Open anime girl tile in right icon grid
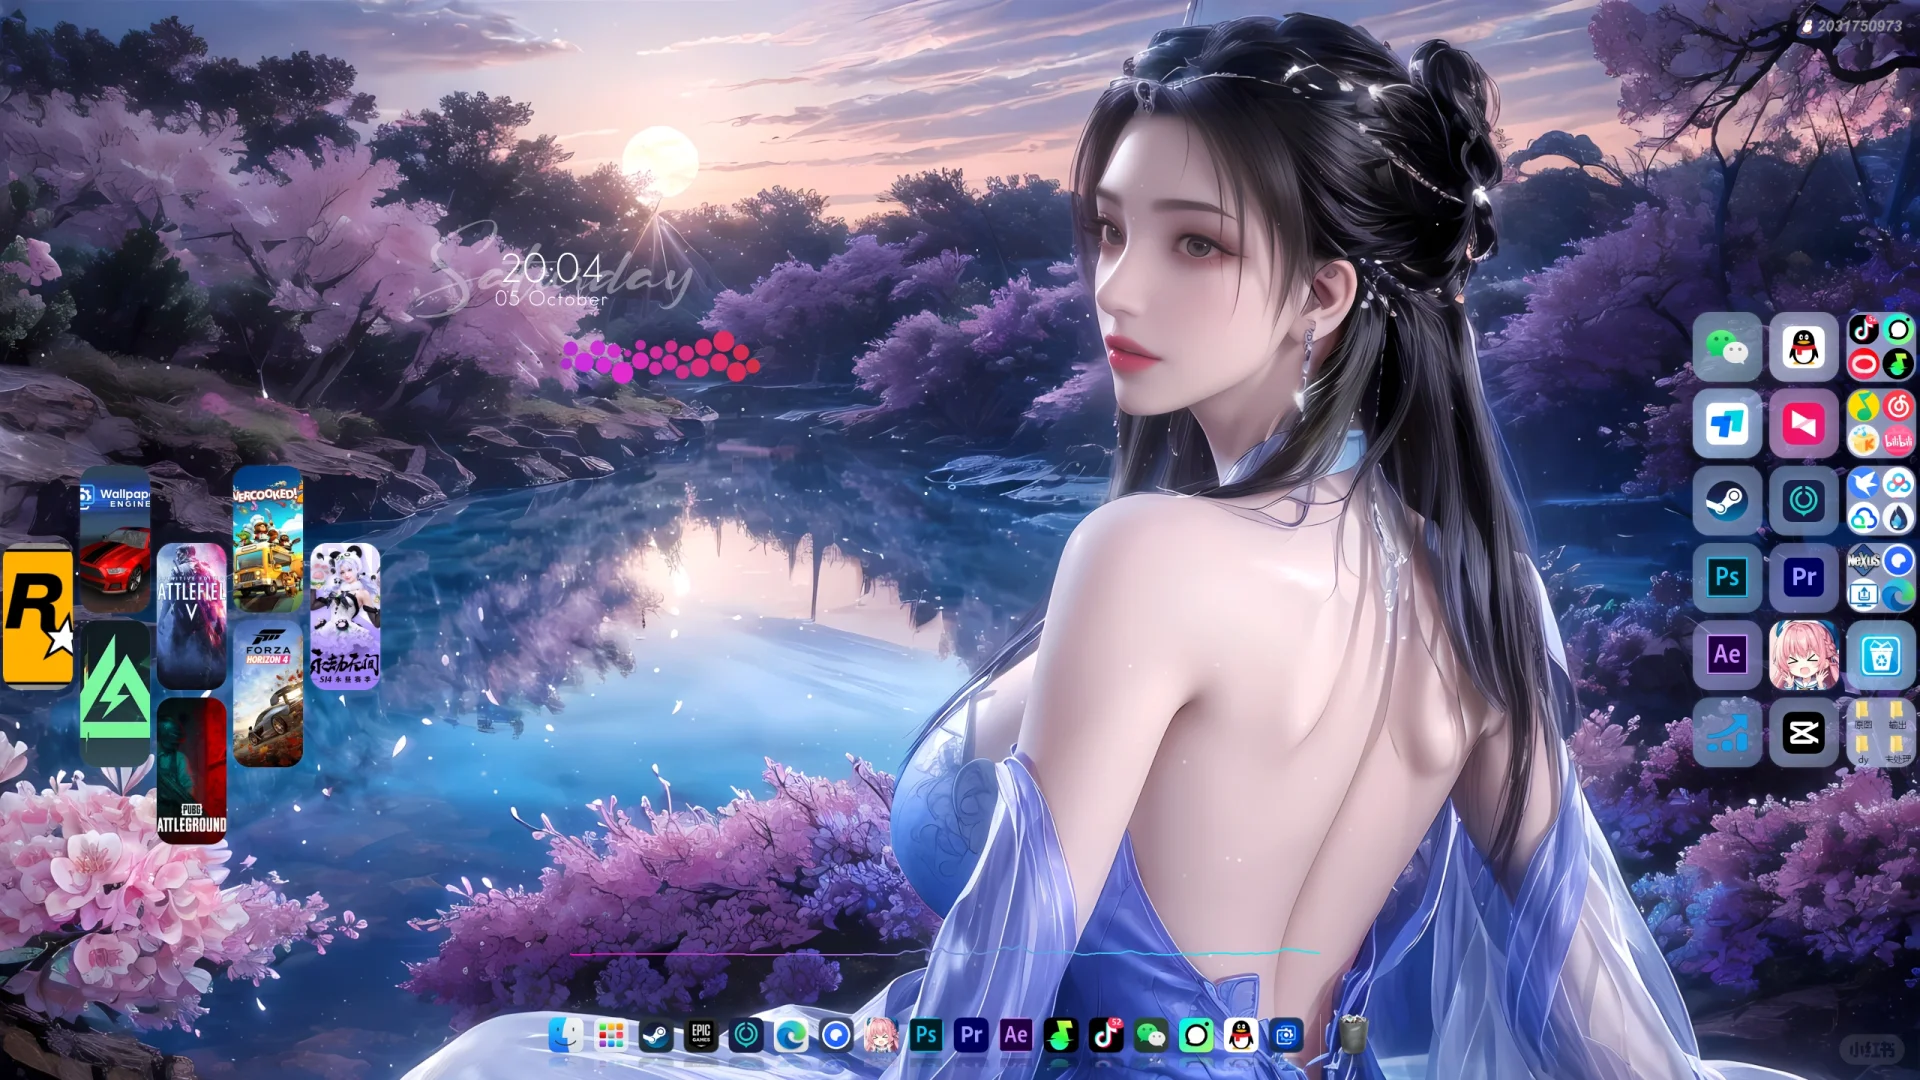 tap(1804, 655)
